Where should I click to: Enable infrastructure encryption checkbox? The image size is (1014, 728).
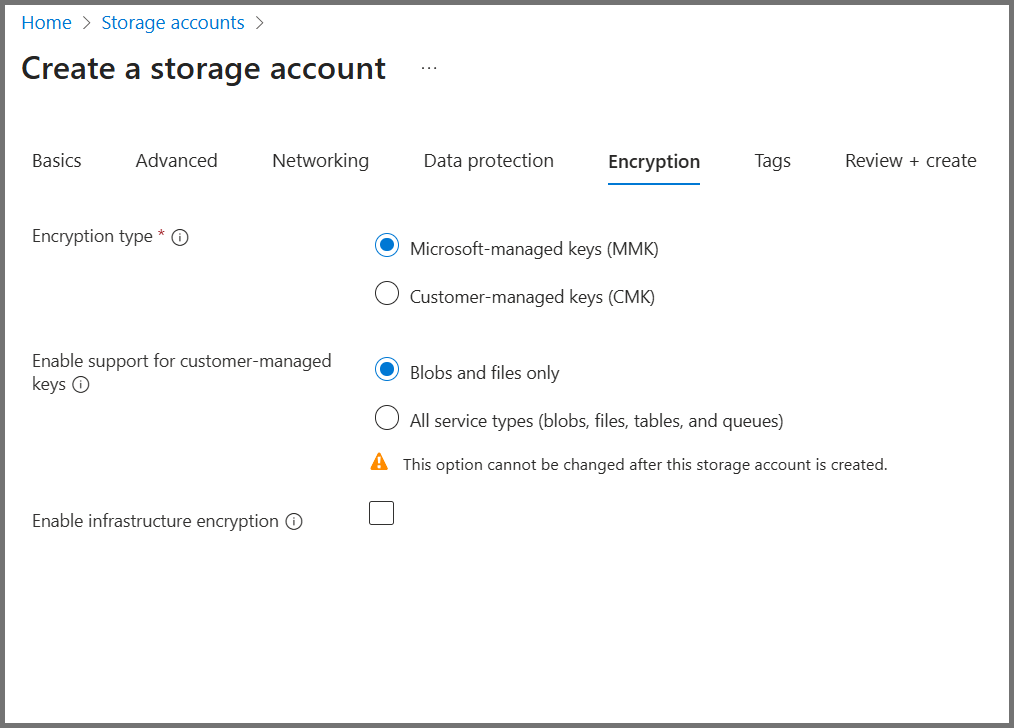click(381, 514)
